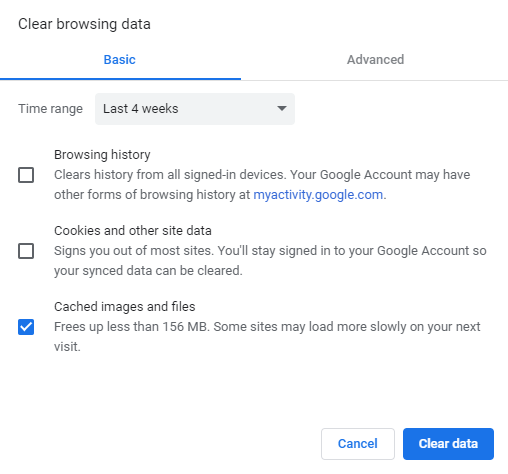The width and height of the screenshot is (508, 474).
Task: Click the blue Clear data button
Action: tap(448, 444)
